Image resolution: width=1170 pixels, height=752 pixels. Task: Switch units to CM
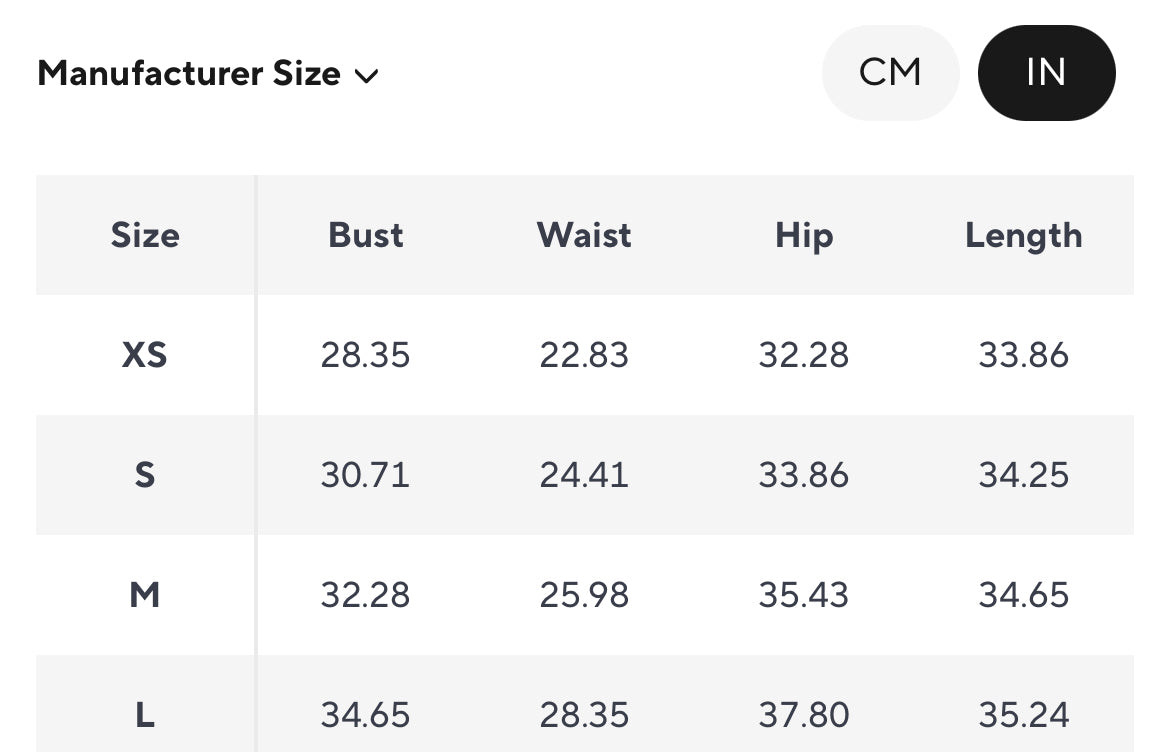point(890,73)
